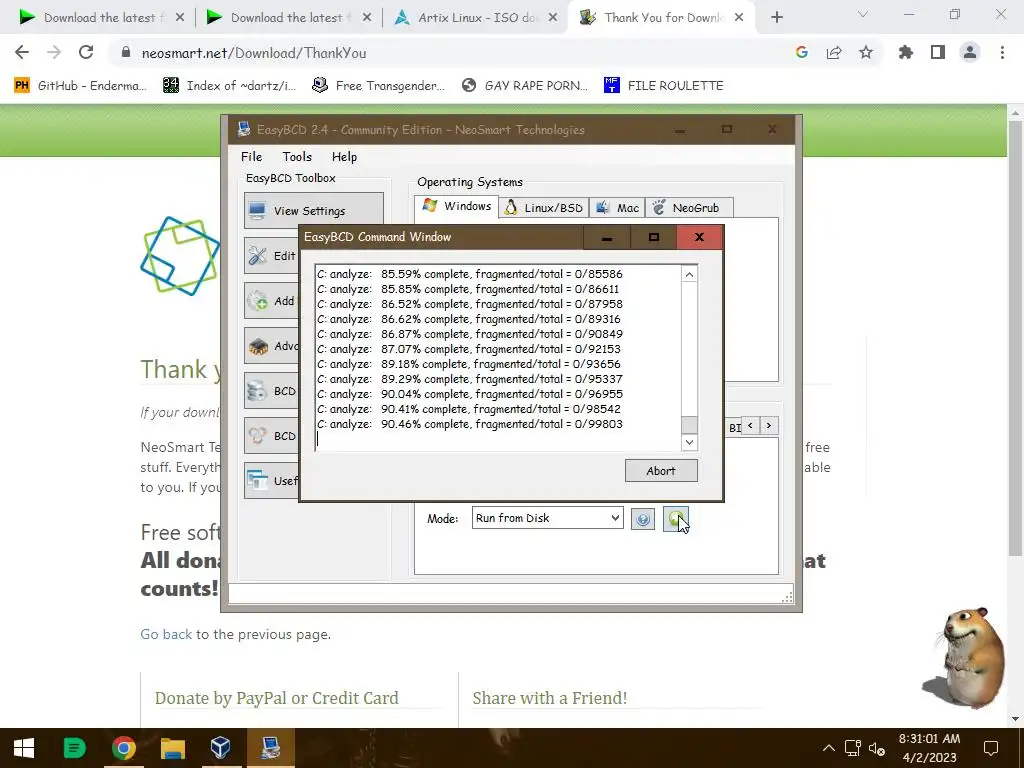
Task: Open the Windows Start menu
Action: tap(24, 748)
